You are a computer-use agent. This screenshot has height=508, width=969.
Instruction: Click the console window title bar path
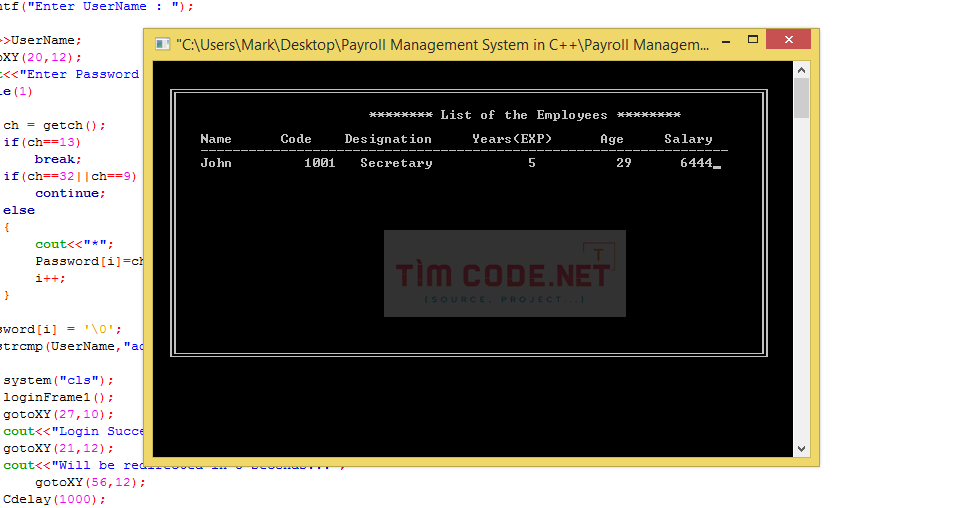(x=442, y=44)
